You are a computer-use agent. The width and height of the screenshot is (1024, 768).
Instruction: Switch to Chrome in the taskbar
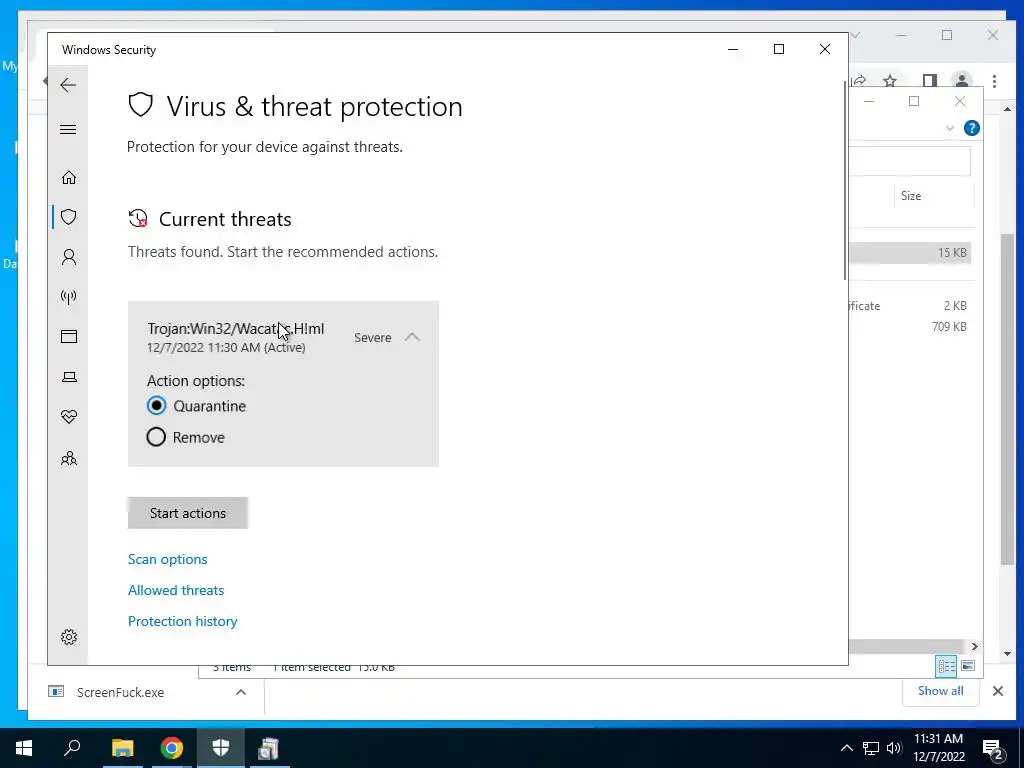[x=172, y=748]
